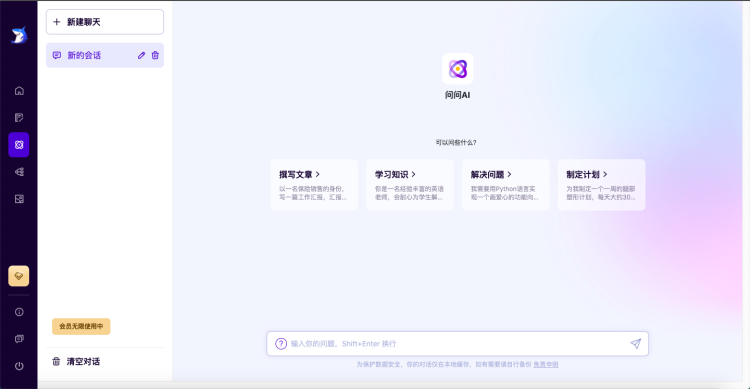Rename 新的会话 with the pencil icon

coord(141,56)
